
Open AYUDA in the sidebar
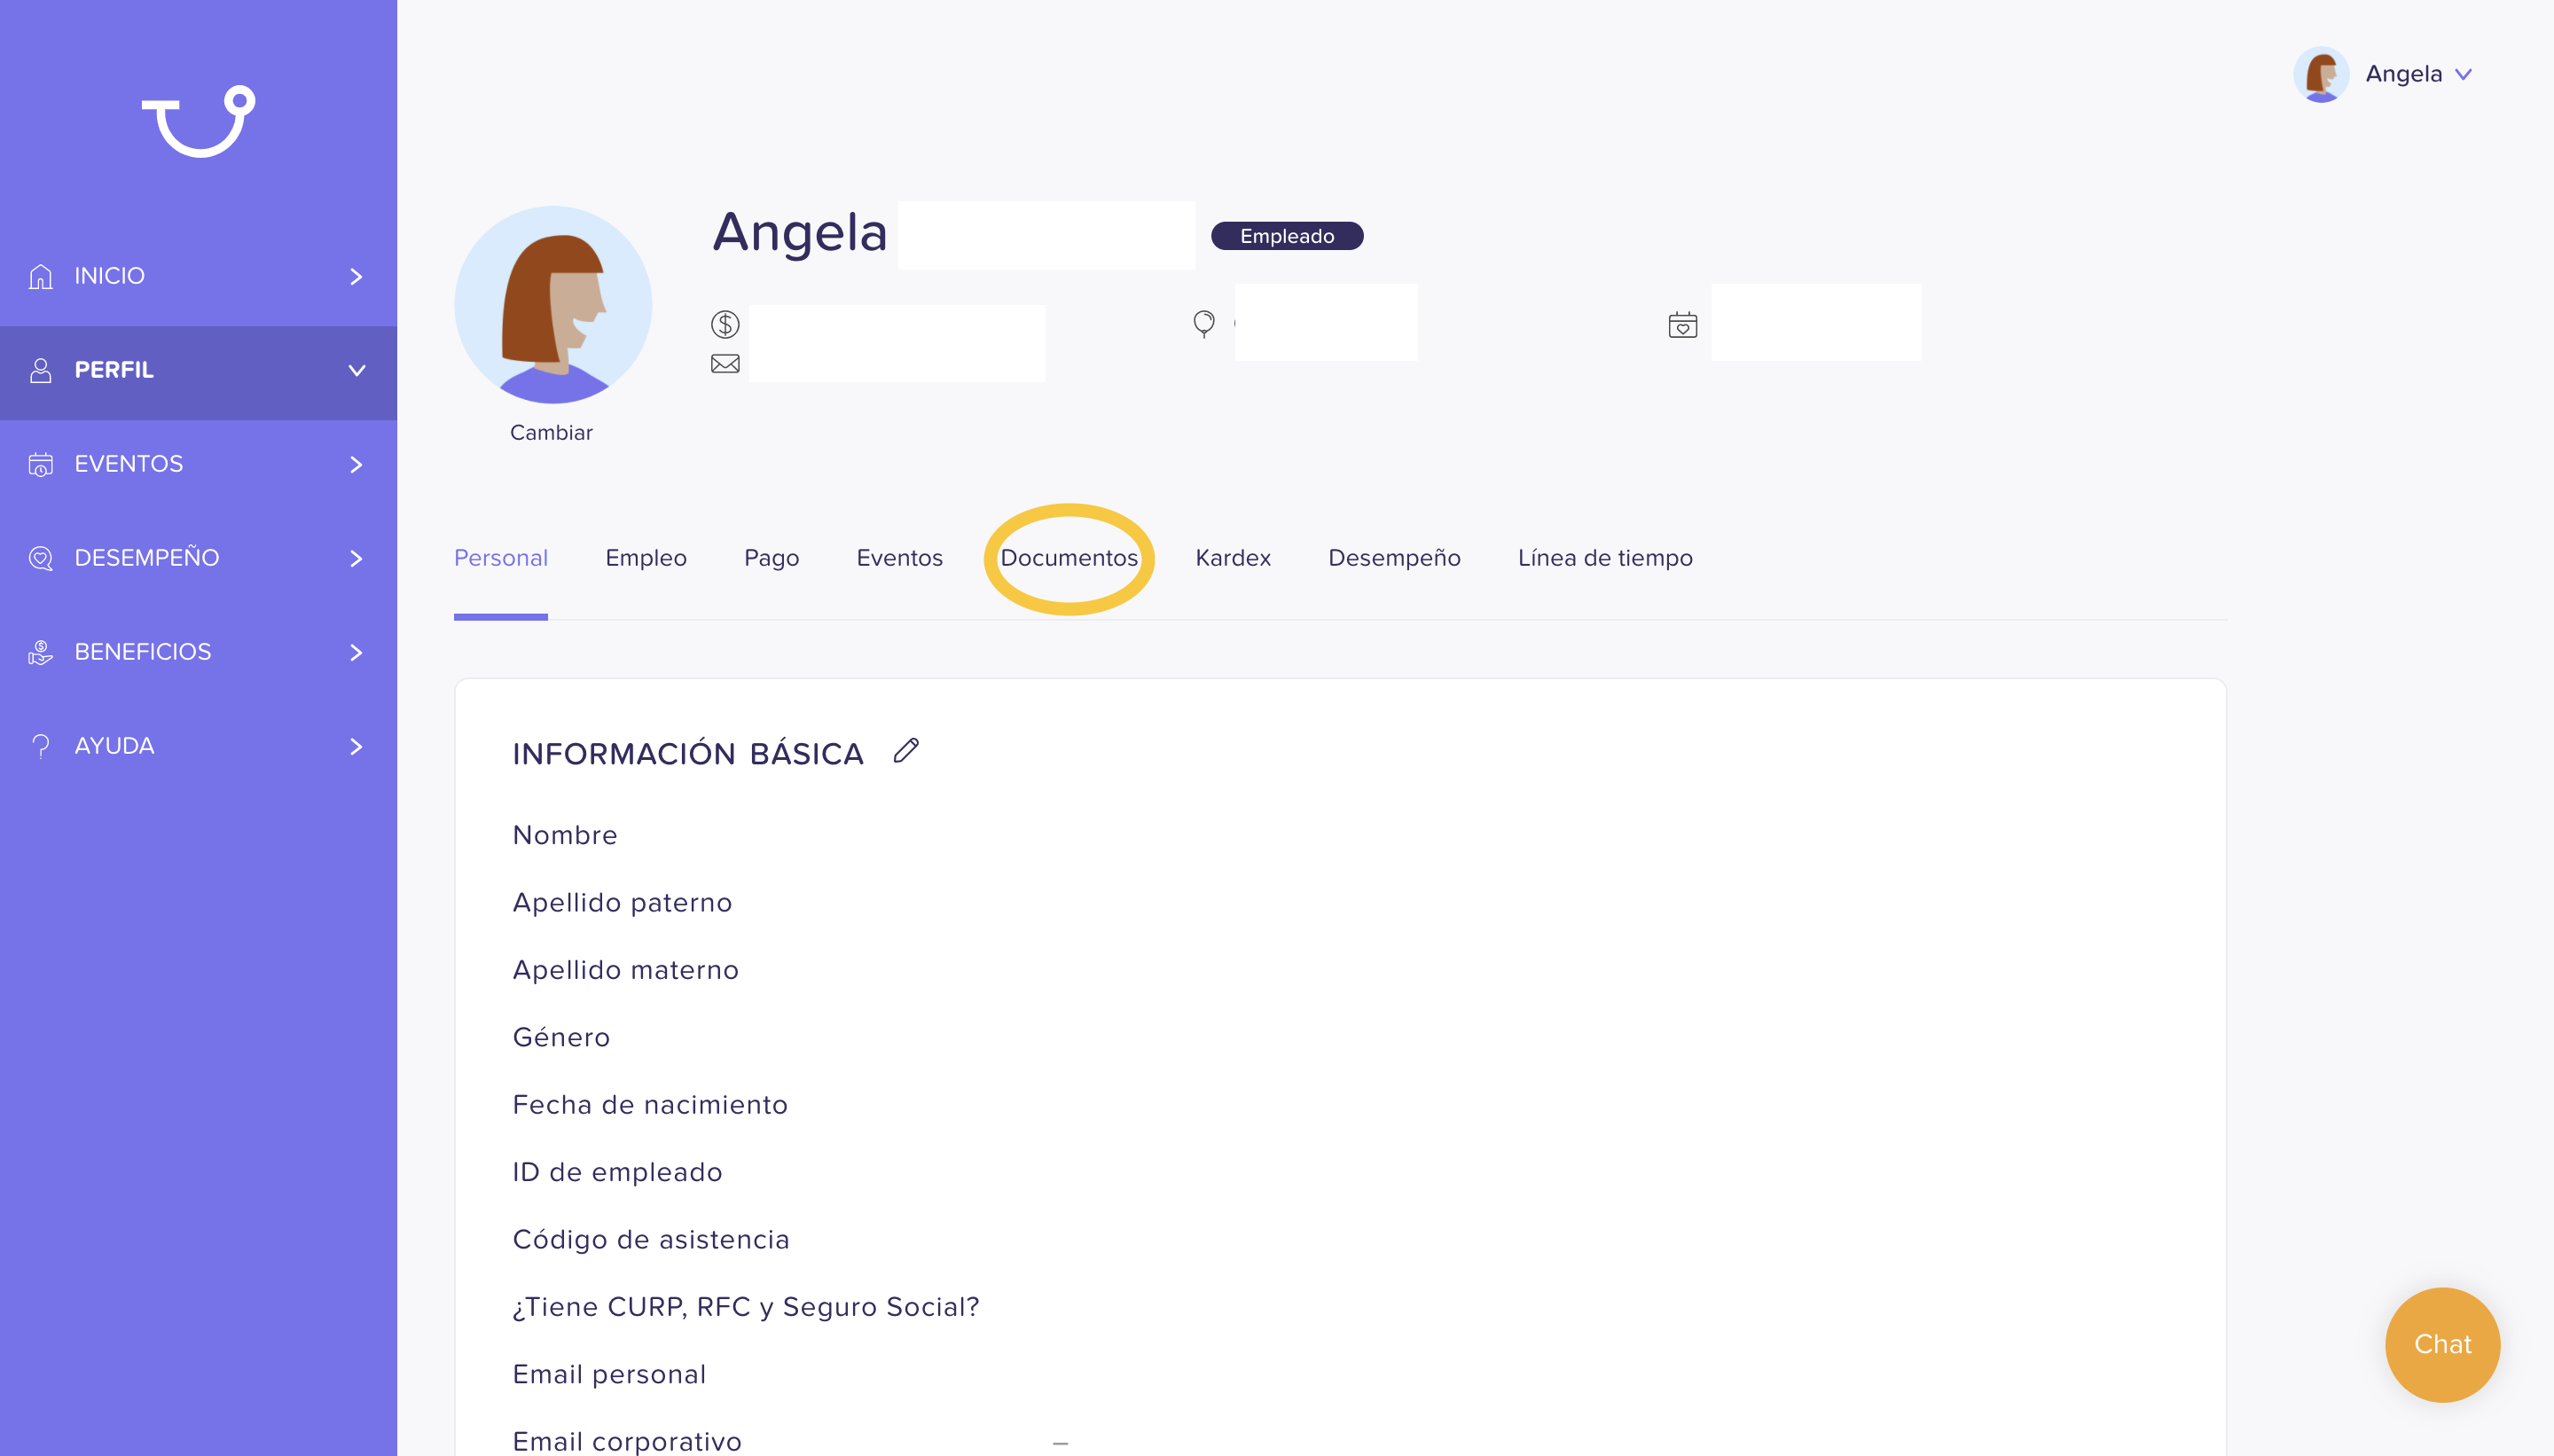point(198,746)
